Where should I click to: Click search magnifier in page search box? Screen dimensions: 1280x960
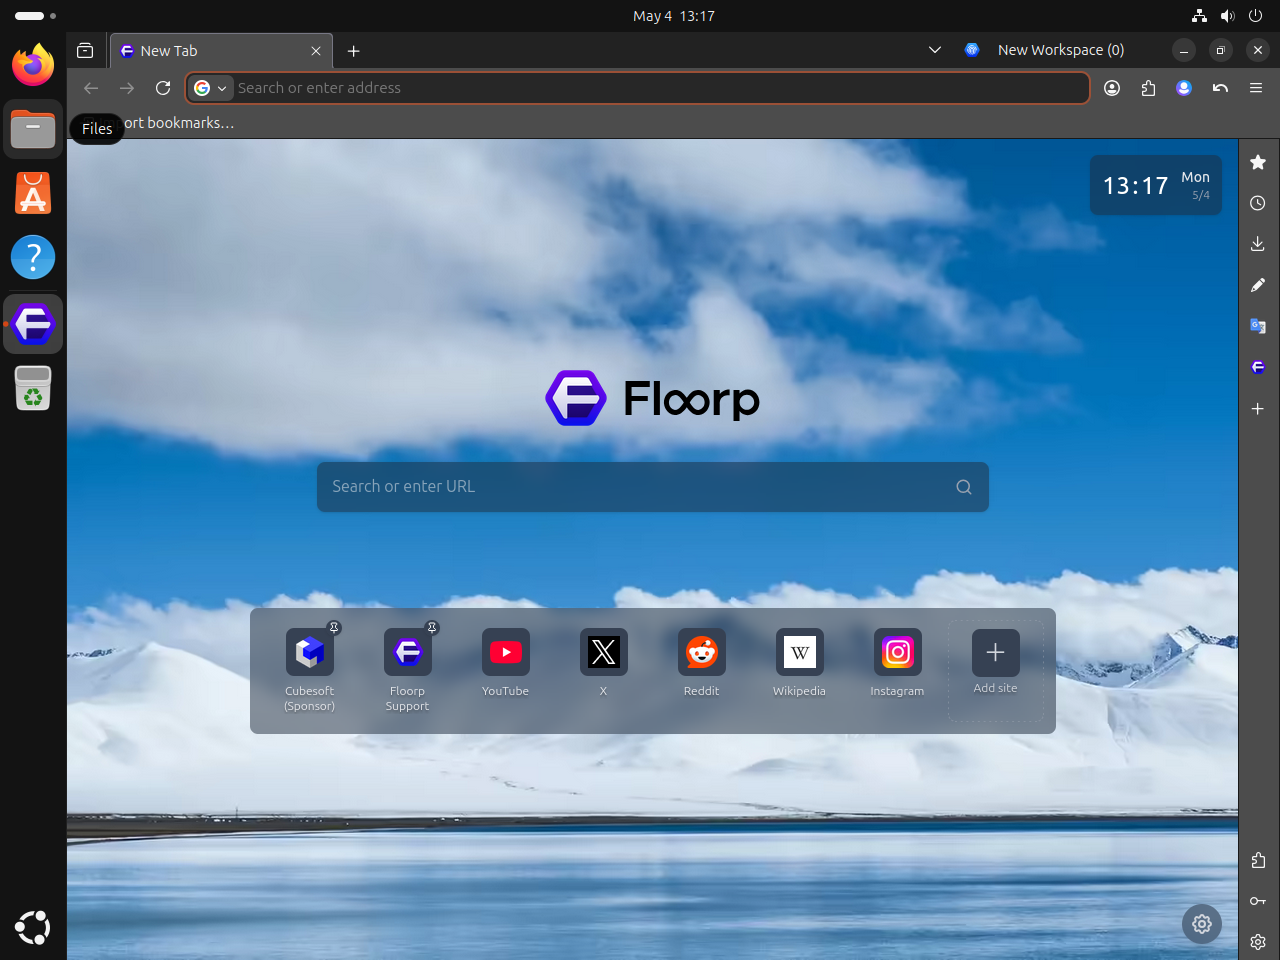(x=964, y=487)
